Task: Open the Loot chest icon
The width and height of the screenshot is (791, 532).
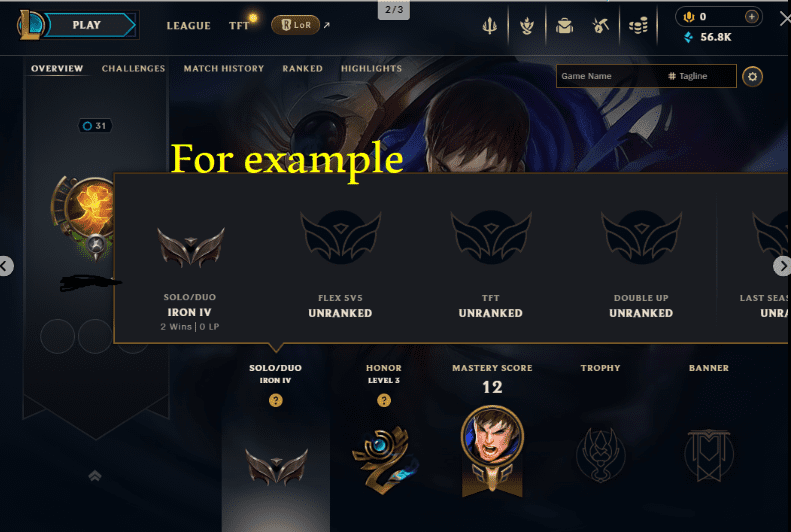Action: (564, 25)
